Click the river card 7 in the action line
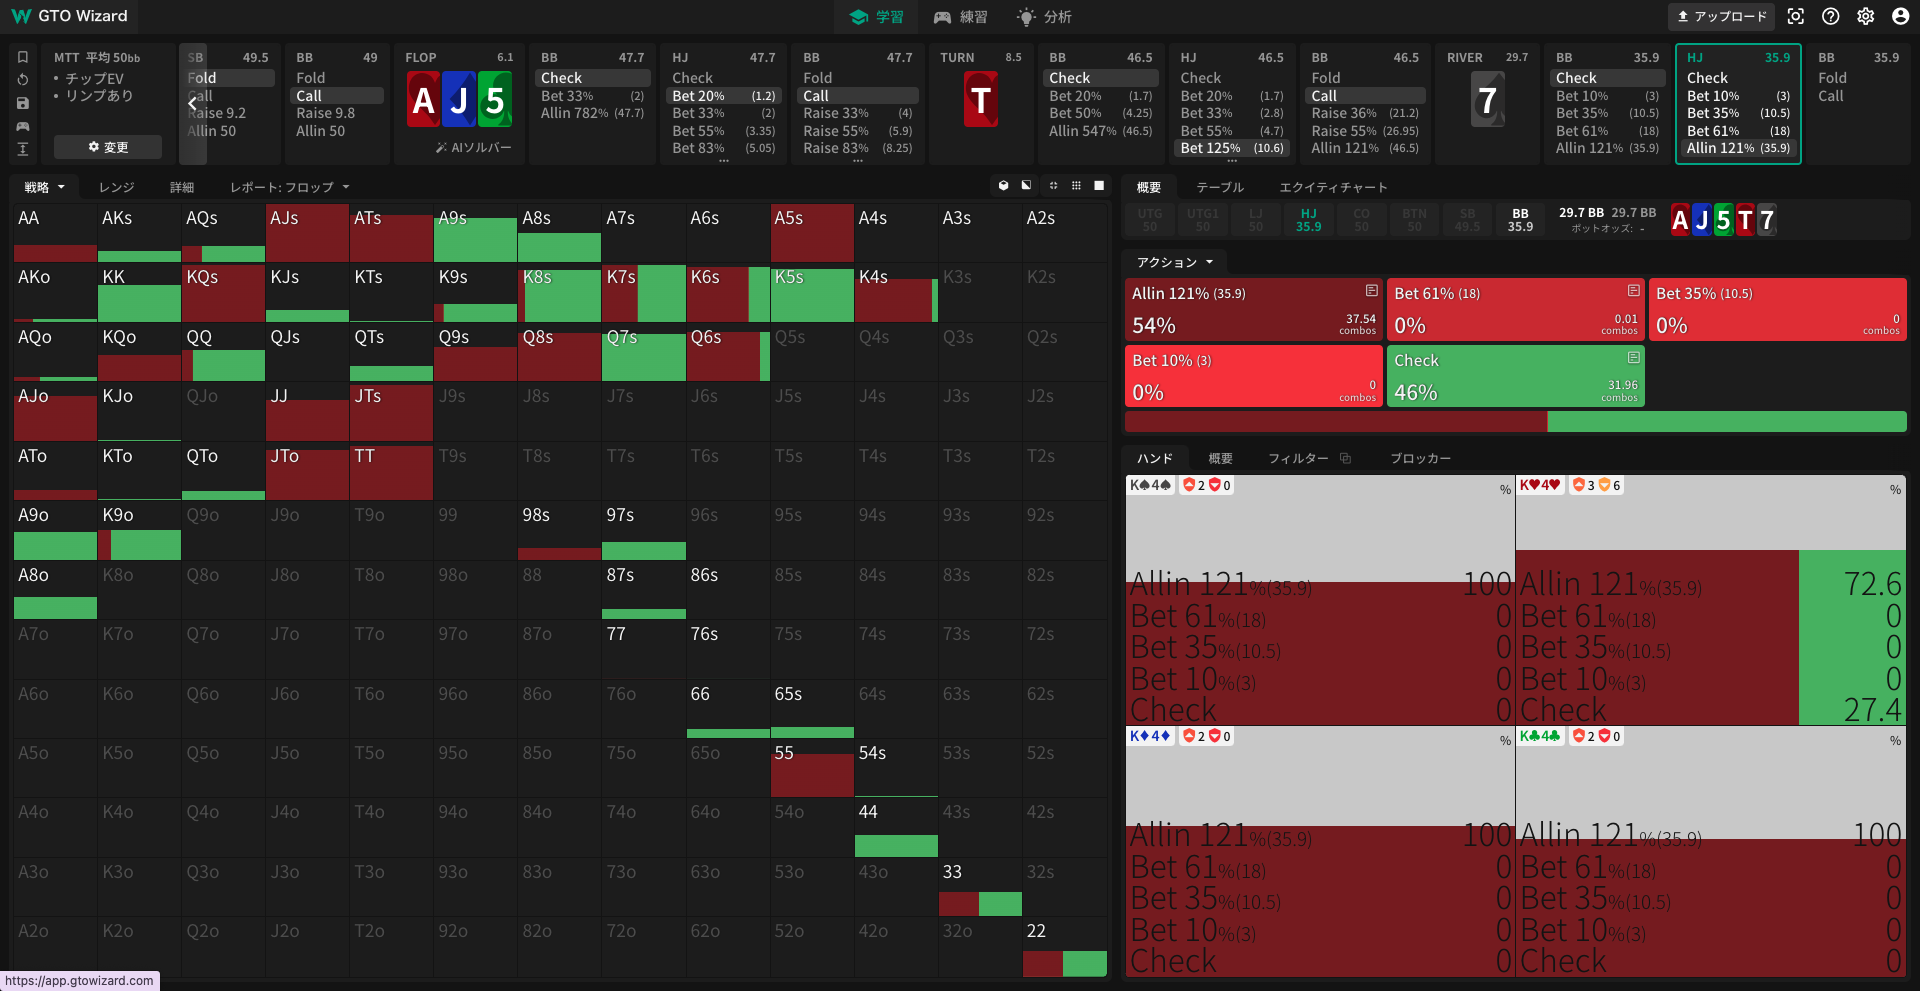The height and width of the screenshot is (991, 1920). click(x=1488, y=101)
